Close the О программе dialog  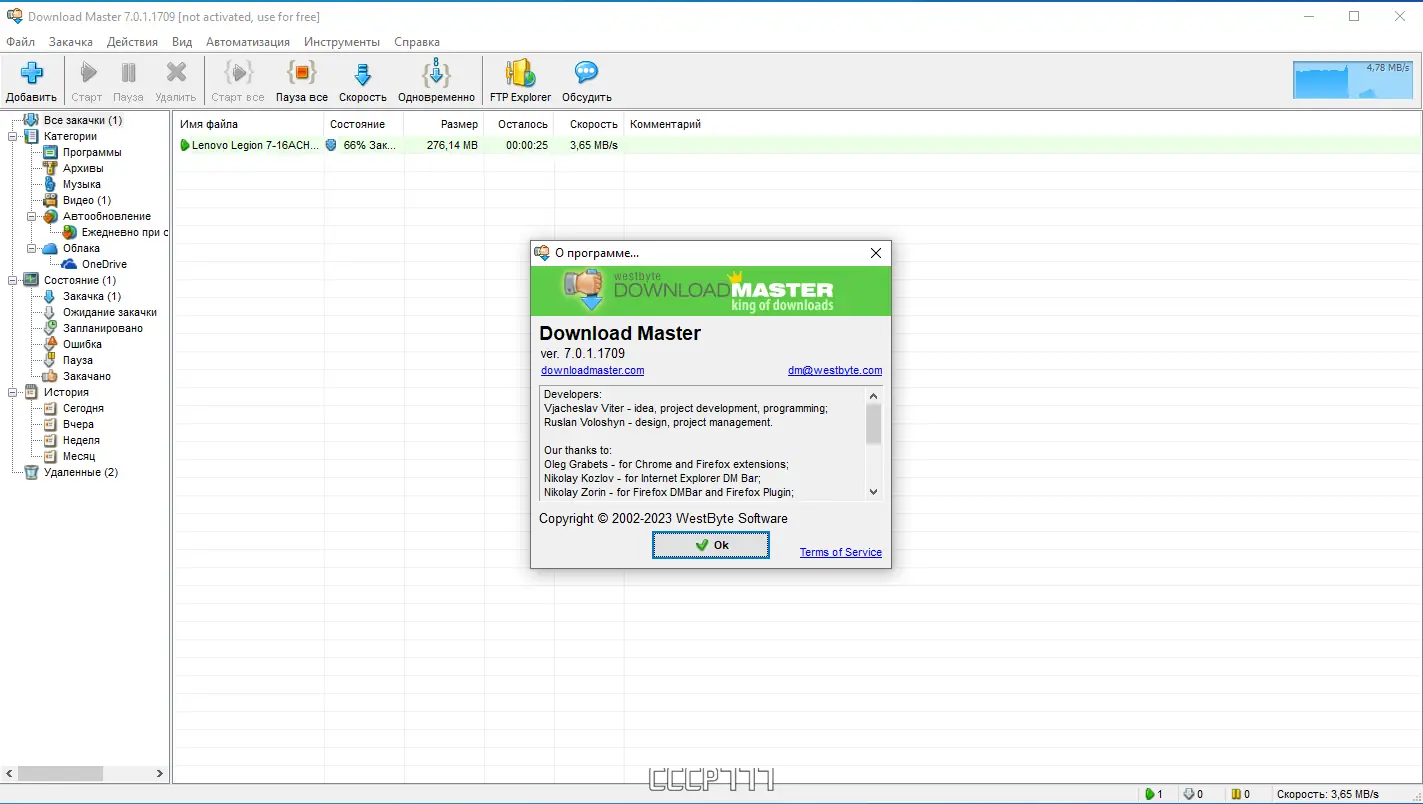(x=876, y=253)
